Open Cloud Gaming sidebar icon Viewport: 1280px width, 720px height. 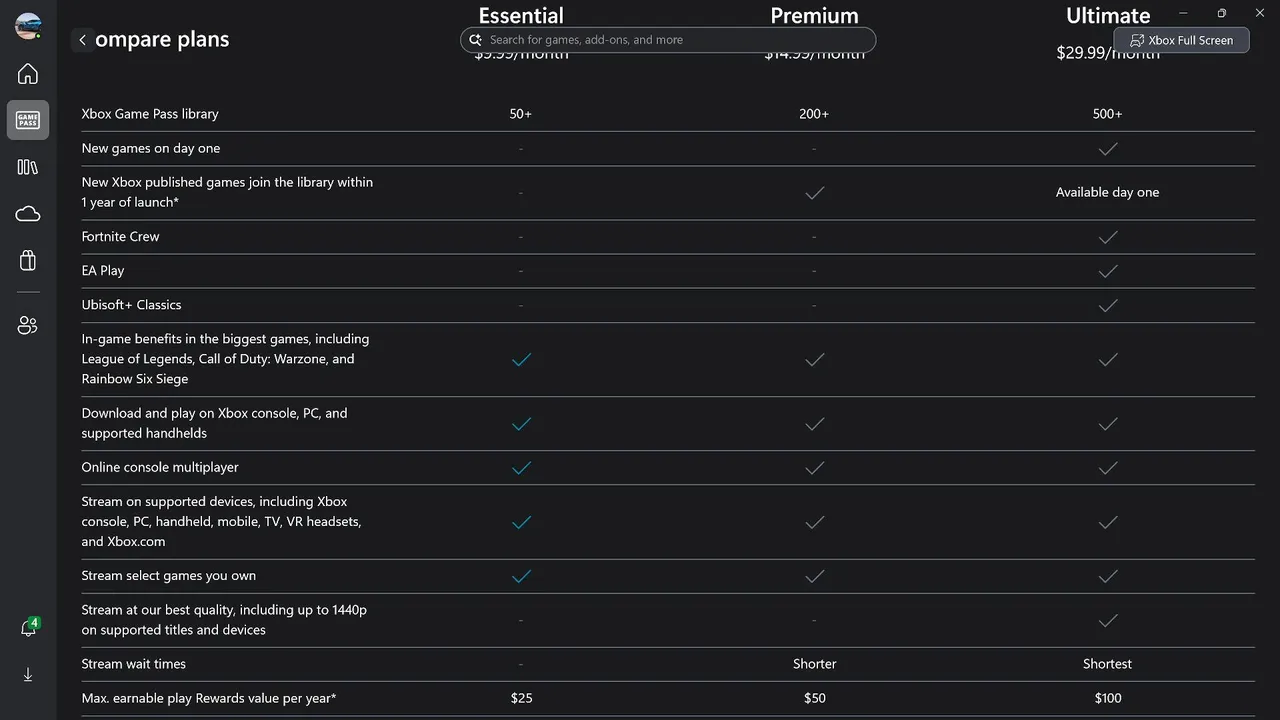tap(28, 214)
